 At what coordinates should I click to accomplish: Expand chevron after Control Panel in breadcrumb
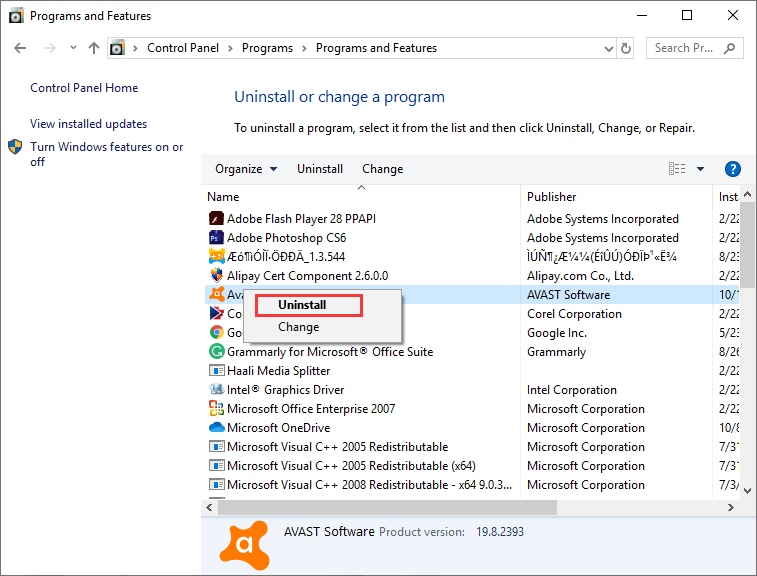(x=230, y=48)
